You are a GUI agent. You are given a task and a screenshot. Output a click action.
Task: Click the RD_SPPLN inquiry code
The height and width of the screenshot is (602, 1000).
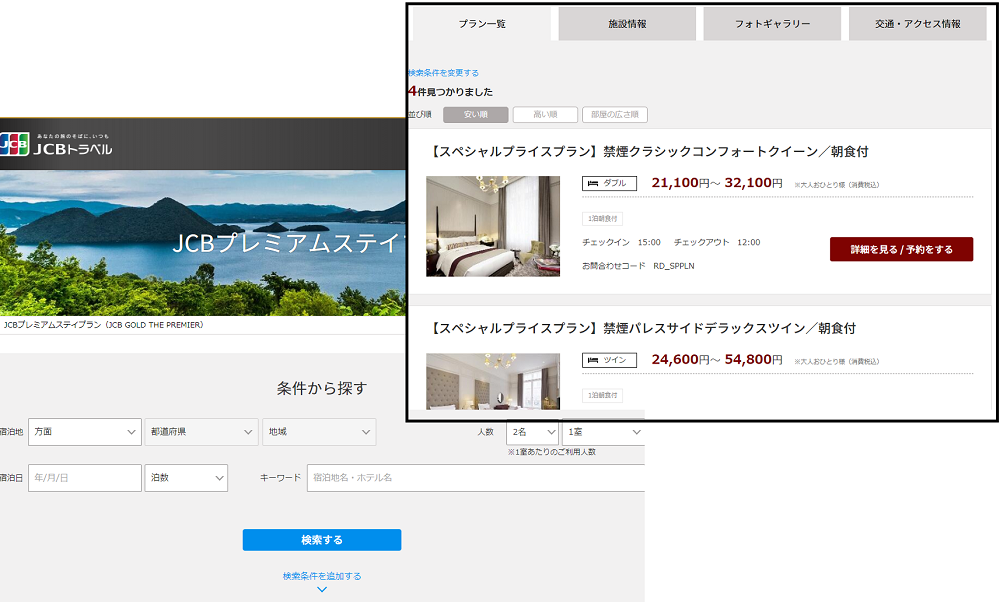tap(673, 266)
